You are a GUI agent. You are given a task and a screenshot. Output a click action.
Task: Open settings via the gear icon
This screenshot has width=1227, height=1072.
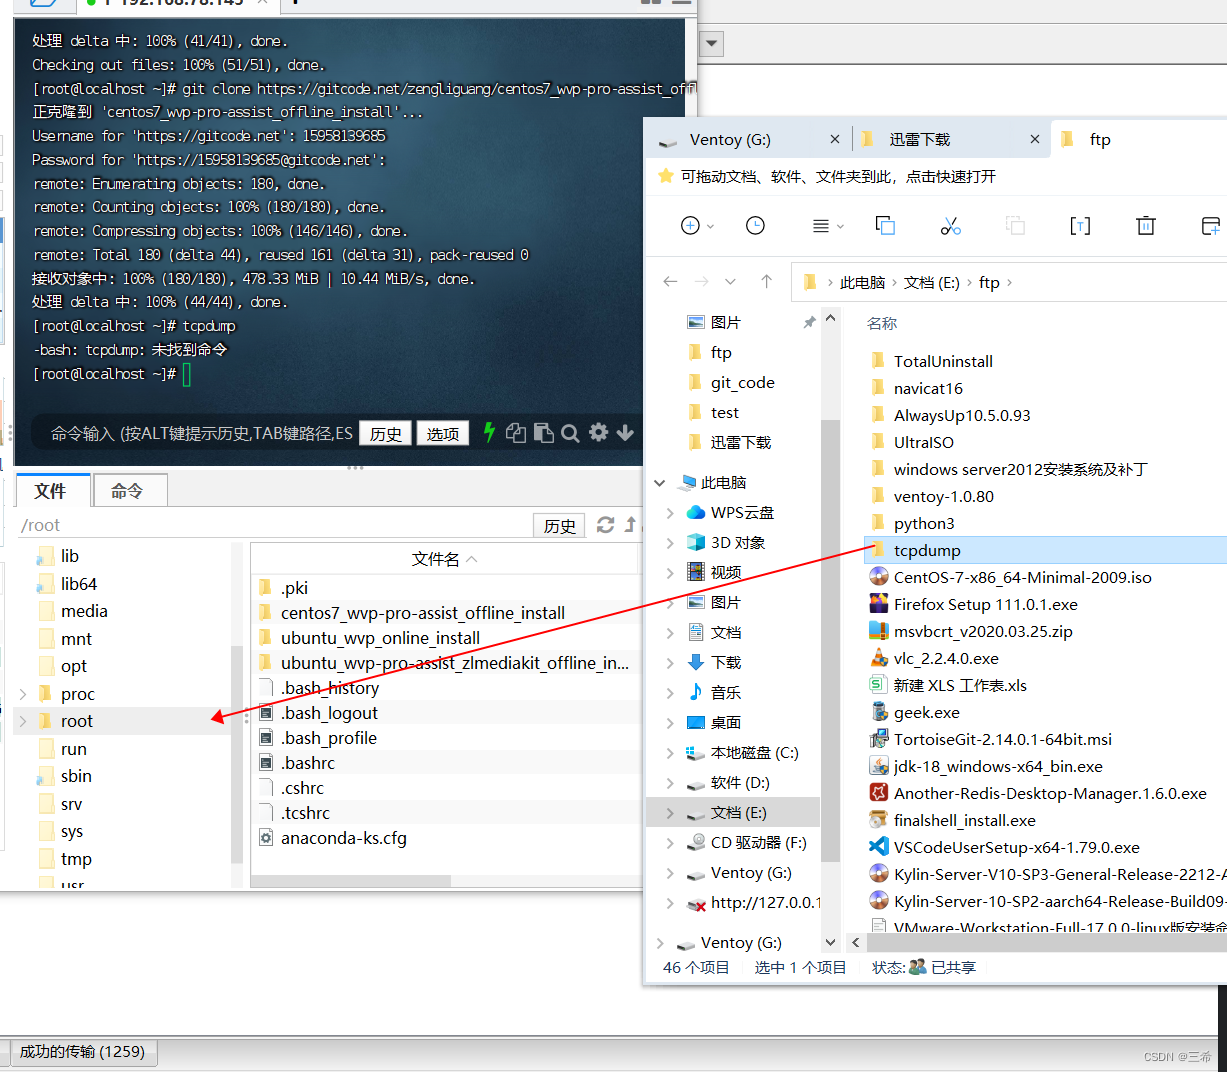click(597, 432)
